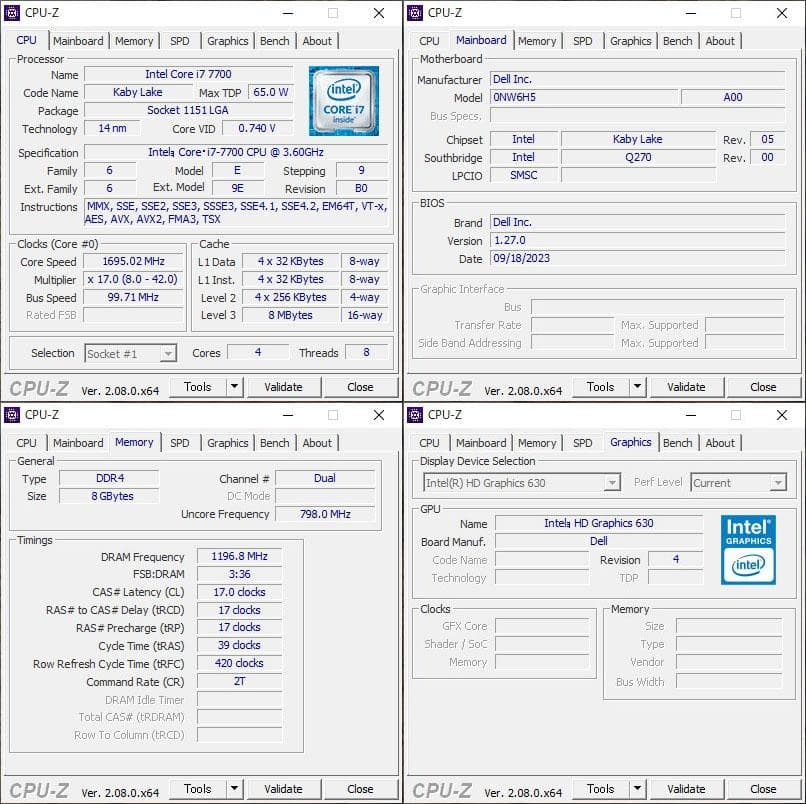Click Validate on the Memory window
Image resolution: width=806 pixels, height=804 pixels.
pos(284,789)
